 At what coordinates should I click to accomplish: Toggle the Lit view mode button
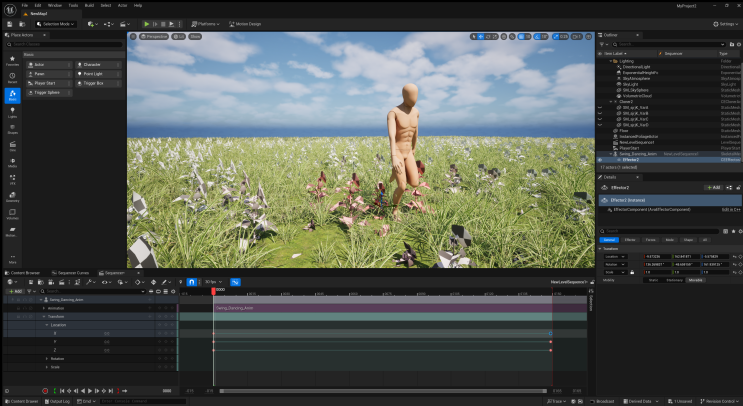tap(180, 36)
